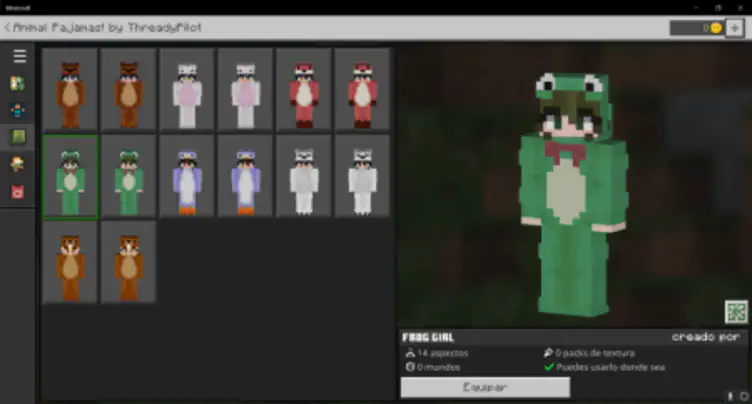752x404 pixels.
Task: Open the red pig-face sidebar icon
Action: [x=18, y=192]
